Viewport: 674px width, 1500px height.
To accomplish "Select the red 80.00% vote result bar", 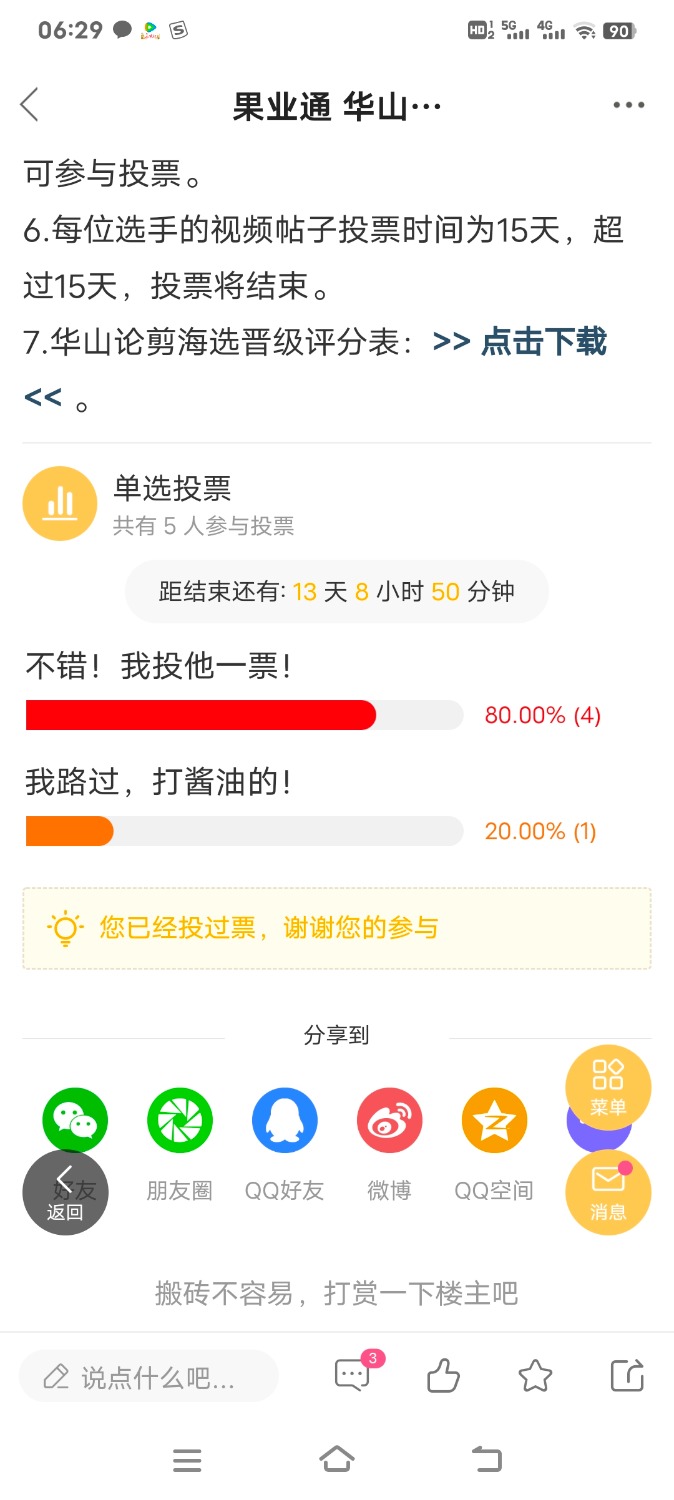I will [201, 715].
